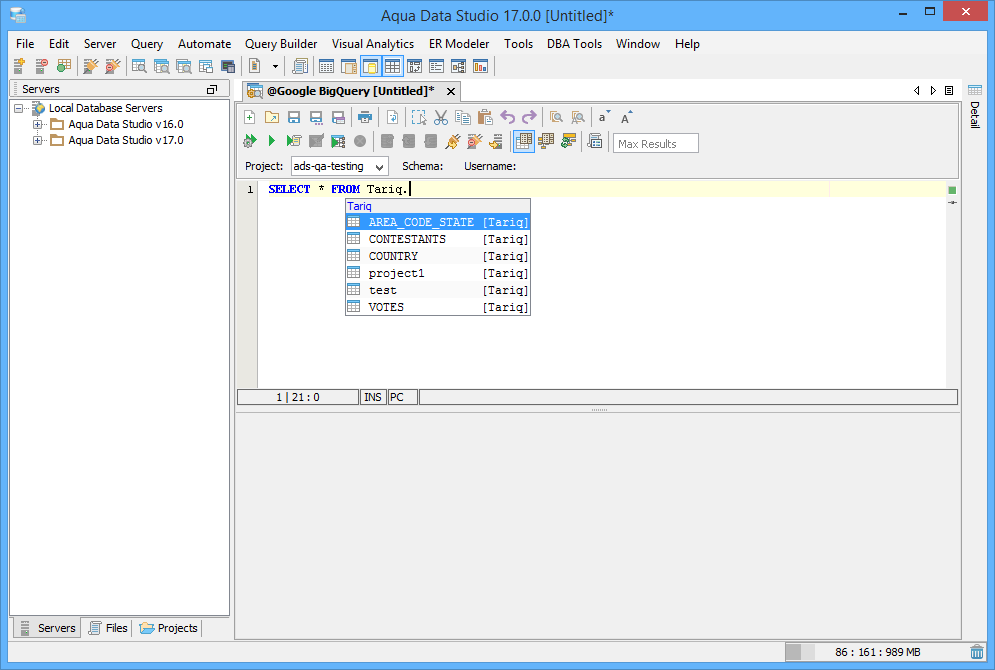This screenshot has height=670, width=995.
Task: Click the green status marker in editor margin
Action: click(x=952, y=190)
